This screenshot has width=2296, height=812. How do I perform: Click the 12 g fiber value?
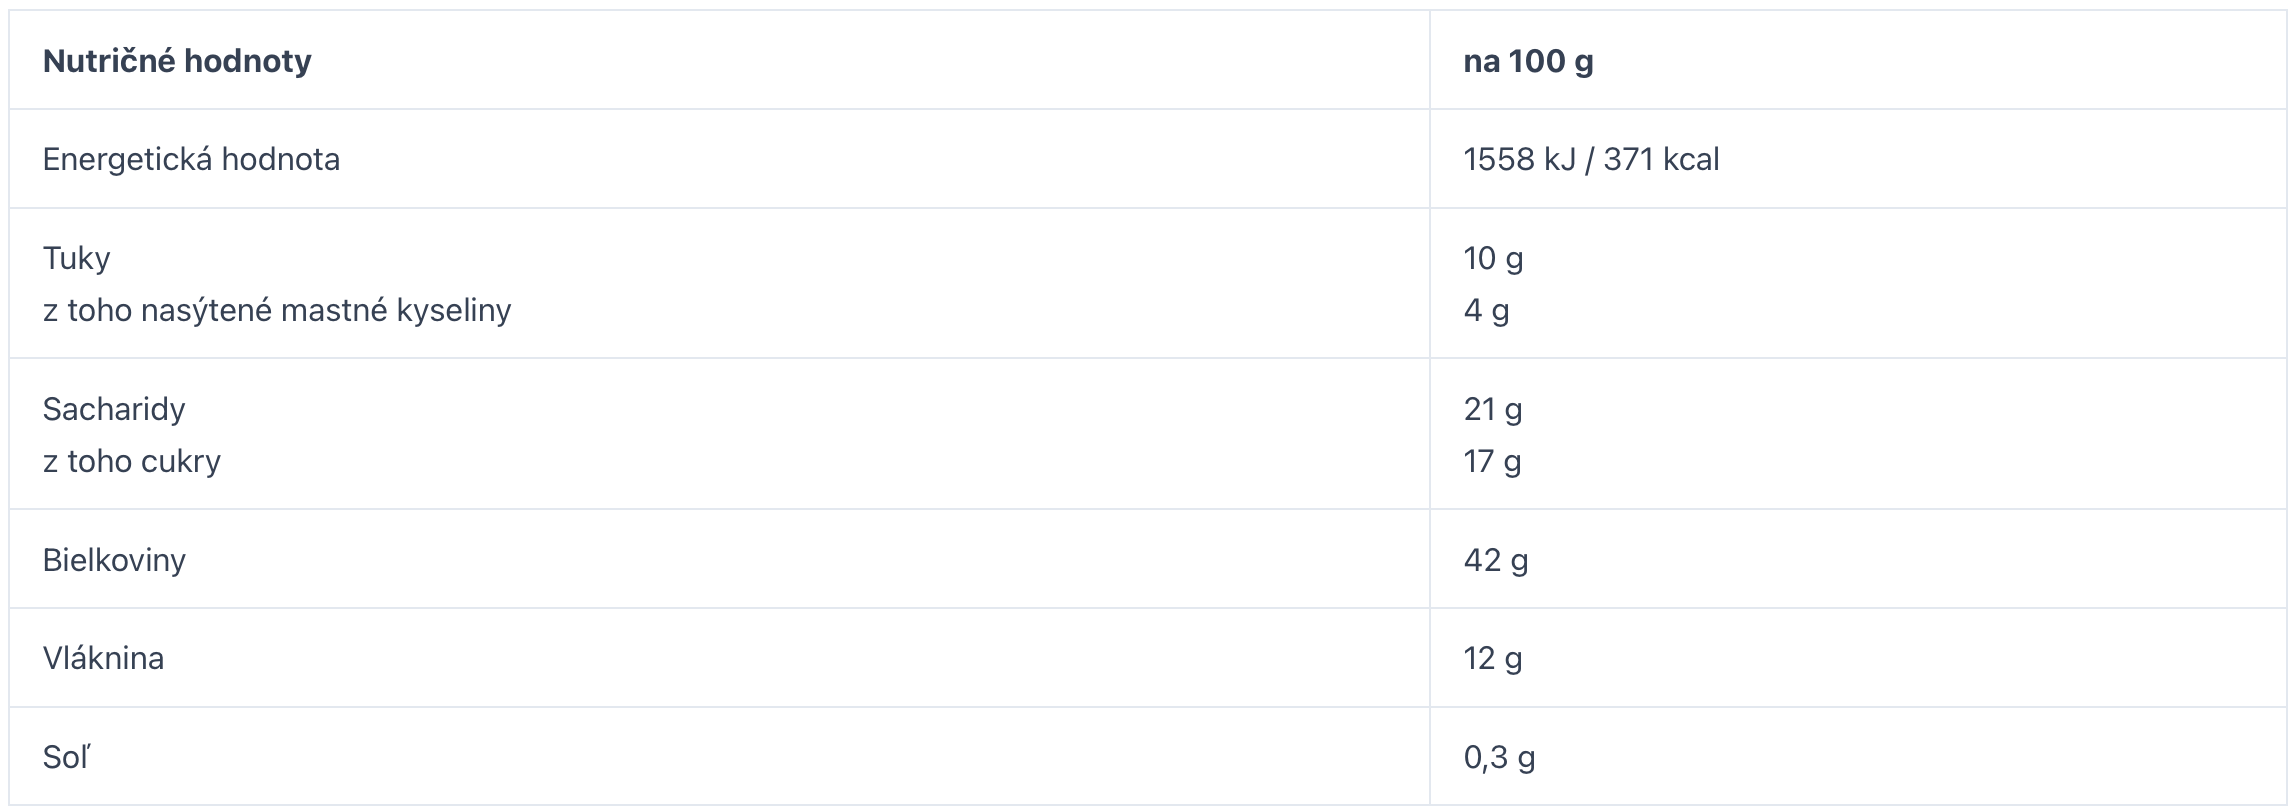click(1493, 658)
